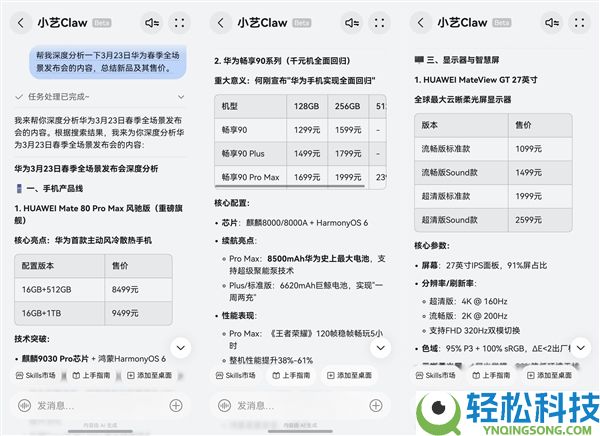Screen dimensions: 600x436
Task: Tap scroll-down chevron button in middle panel
Action: [380, 348]
